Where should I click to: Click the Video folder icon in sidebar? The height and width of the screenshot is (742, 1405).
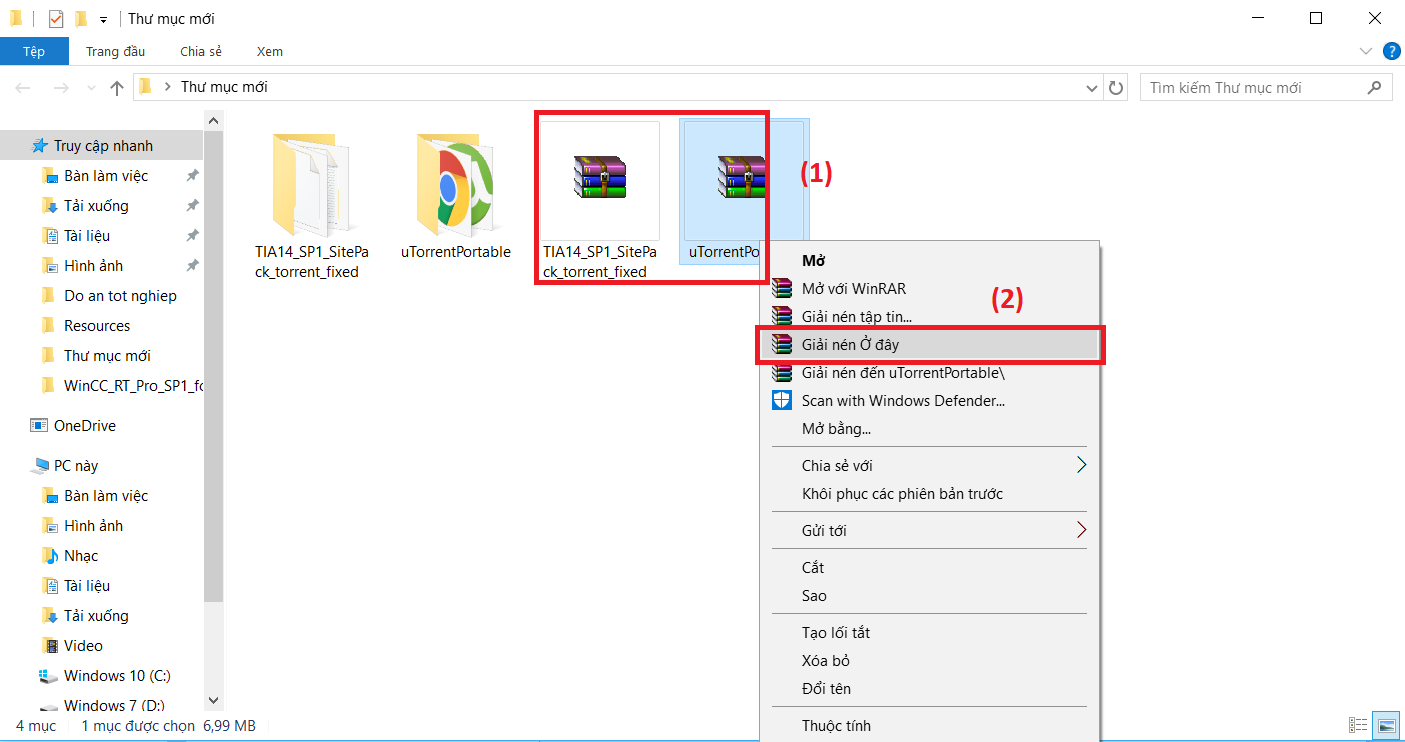[50, 646]
